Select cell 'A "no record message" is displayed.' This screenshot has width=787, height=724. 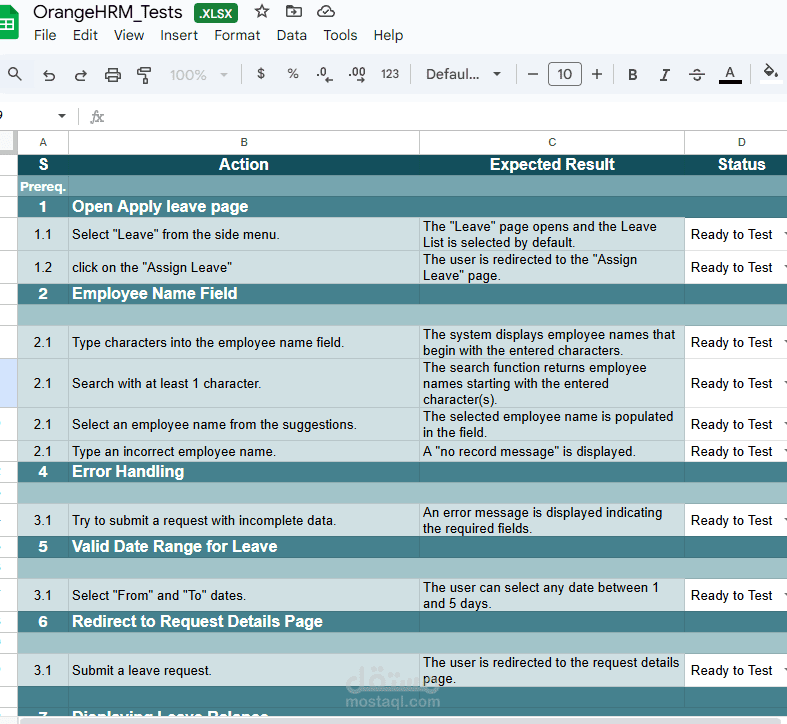(x=552, y=451)
